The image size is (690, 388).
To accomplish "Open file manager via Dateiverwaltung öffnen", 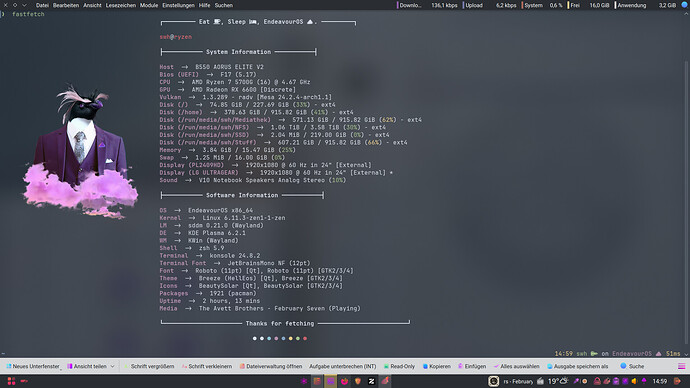I will coord(271,366).
